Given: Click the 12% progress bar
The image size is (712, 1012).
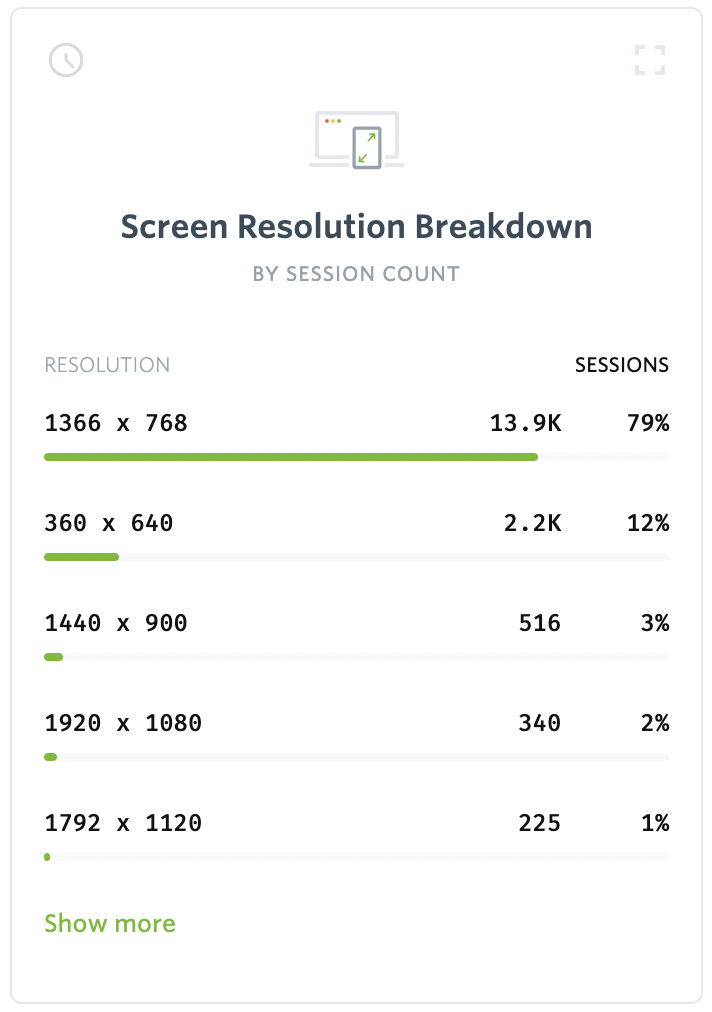Looking at the screenshot, I should [x=82, y=557].
